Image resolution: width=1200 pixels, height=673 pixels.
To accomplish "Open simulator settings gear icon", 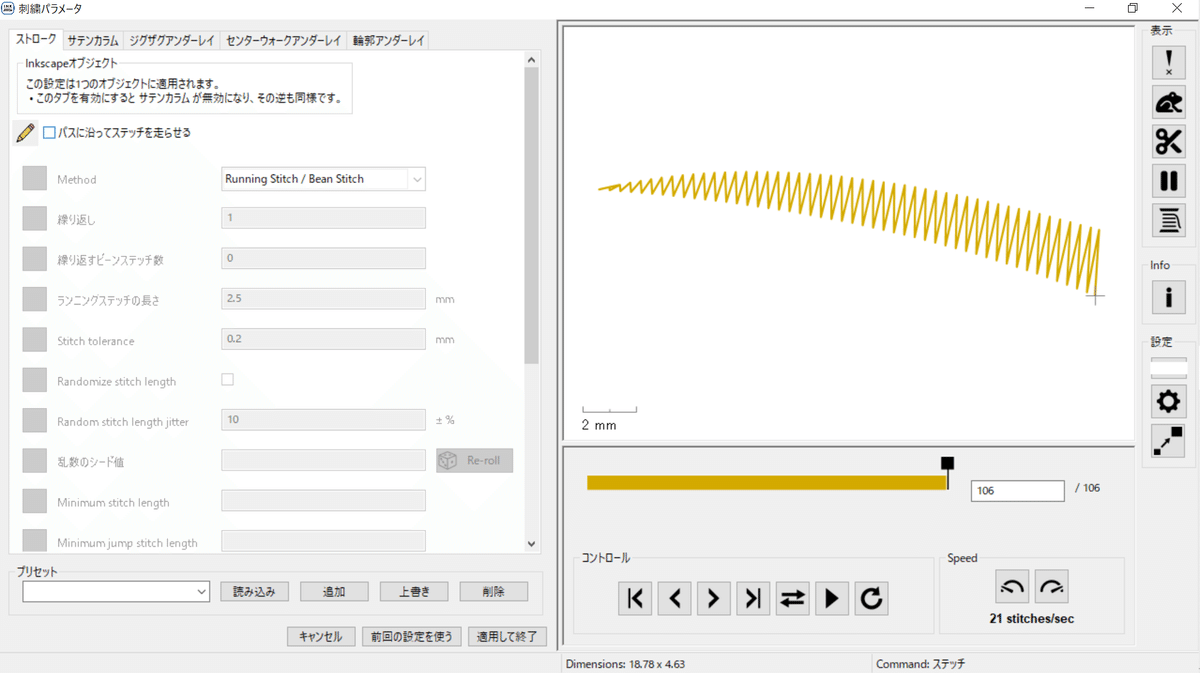I will pyautogui.click(x=1168, y=402).
